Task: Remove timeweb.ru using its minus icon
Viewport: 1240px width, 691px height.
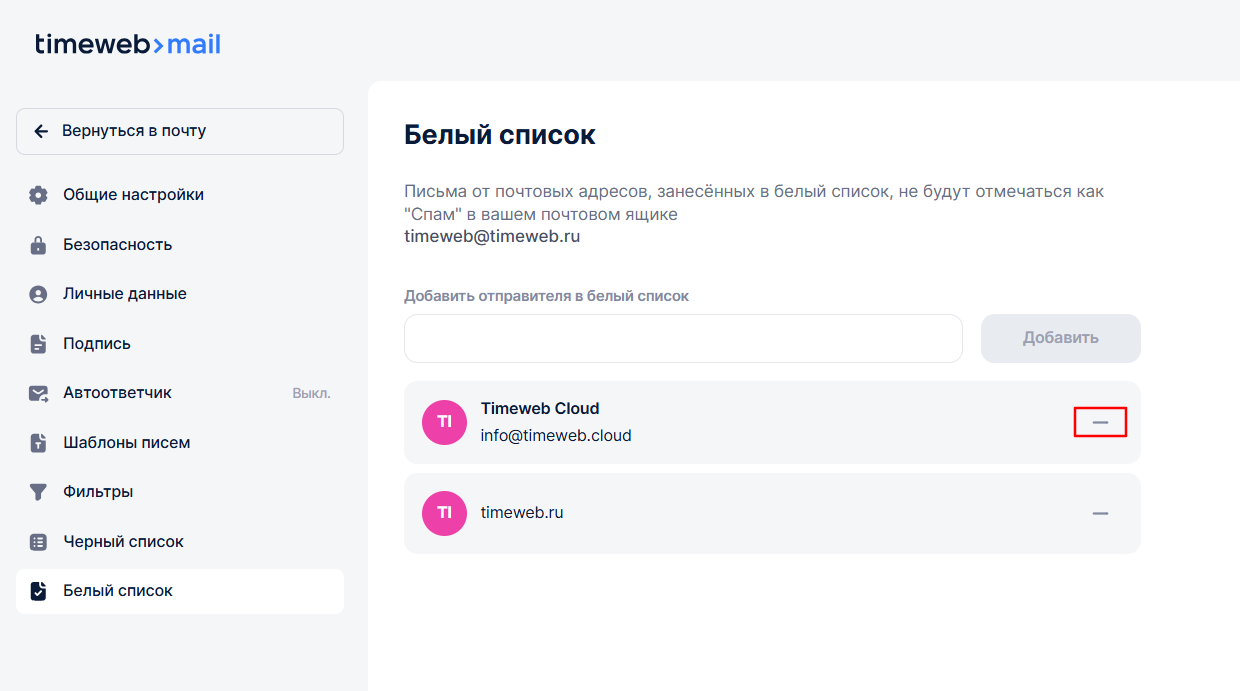Action: tap(1100, 513)
